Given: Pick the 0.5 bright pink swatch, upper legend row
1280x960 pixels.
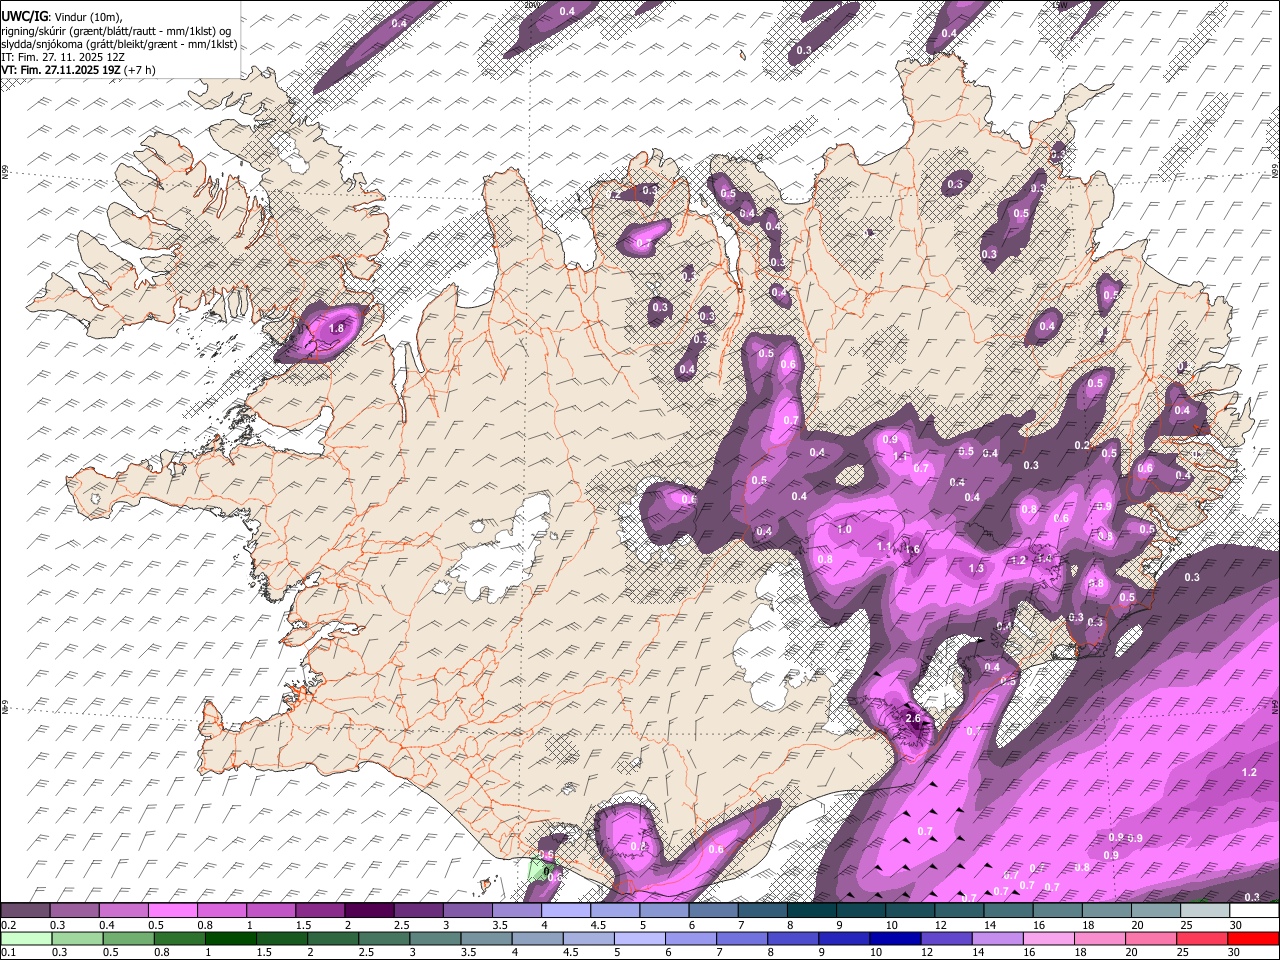Looking at the screenshot, I should pos(171,910).
